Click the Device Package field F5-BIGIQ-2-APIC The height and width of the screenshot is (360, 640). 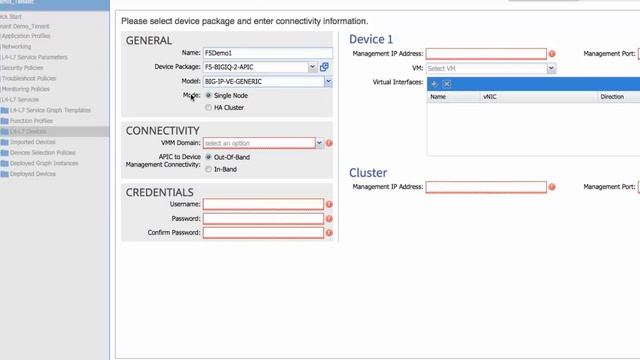tap(256, 67)
